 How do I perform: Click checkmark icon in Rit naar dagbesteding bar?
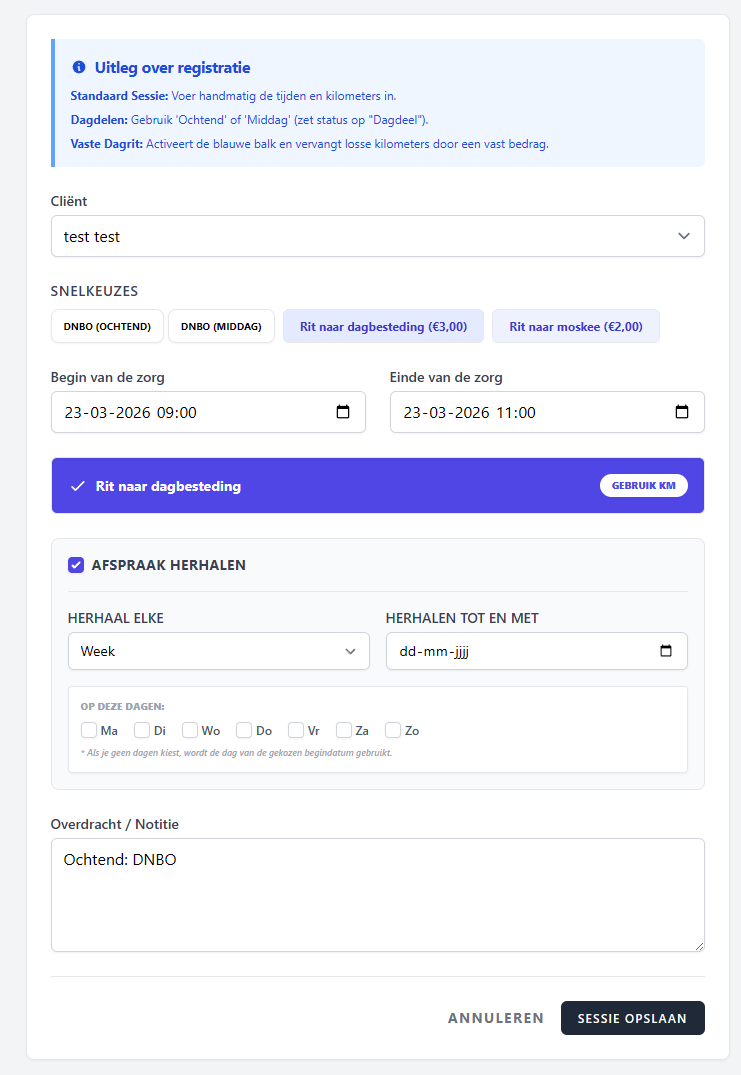point(78,486)
